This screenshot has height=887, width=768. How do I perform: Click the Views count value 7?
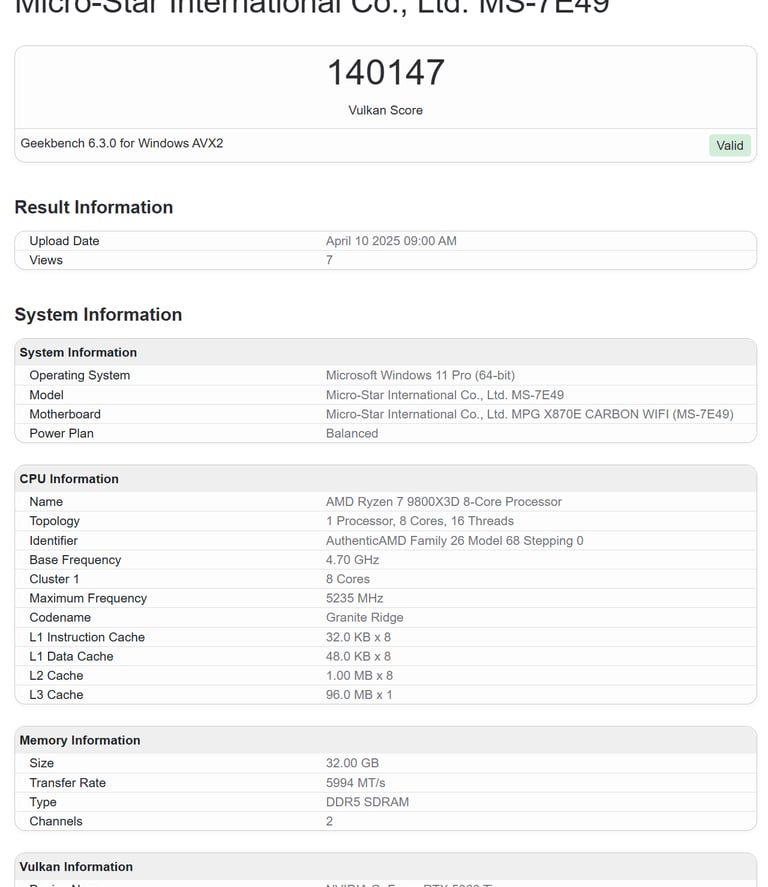point(329,260)
